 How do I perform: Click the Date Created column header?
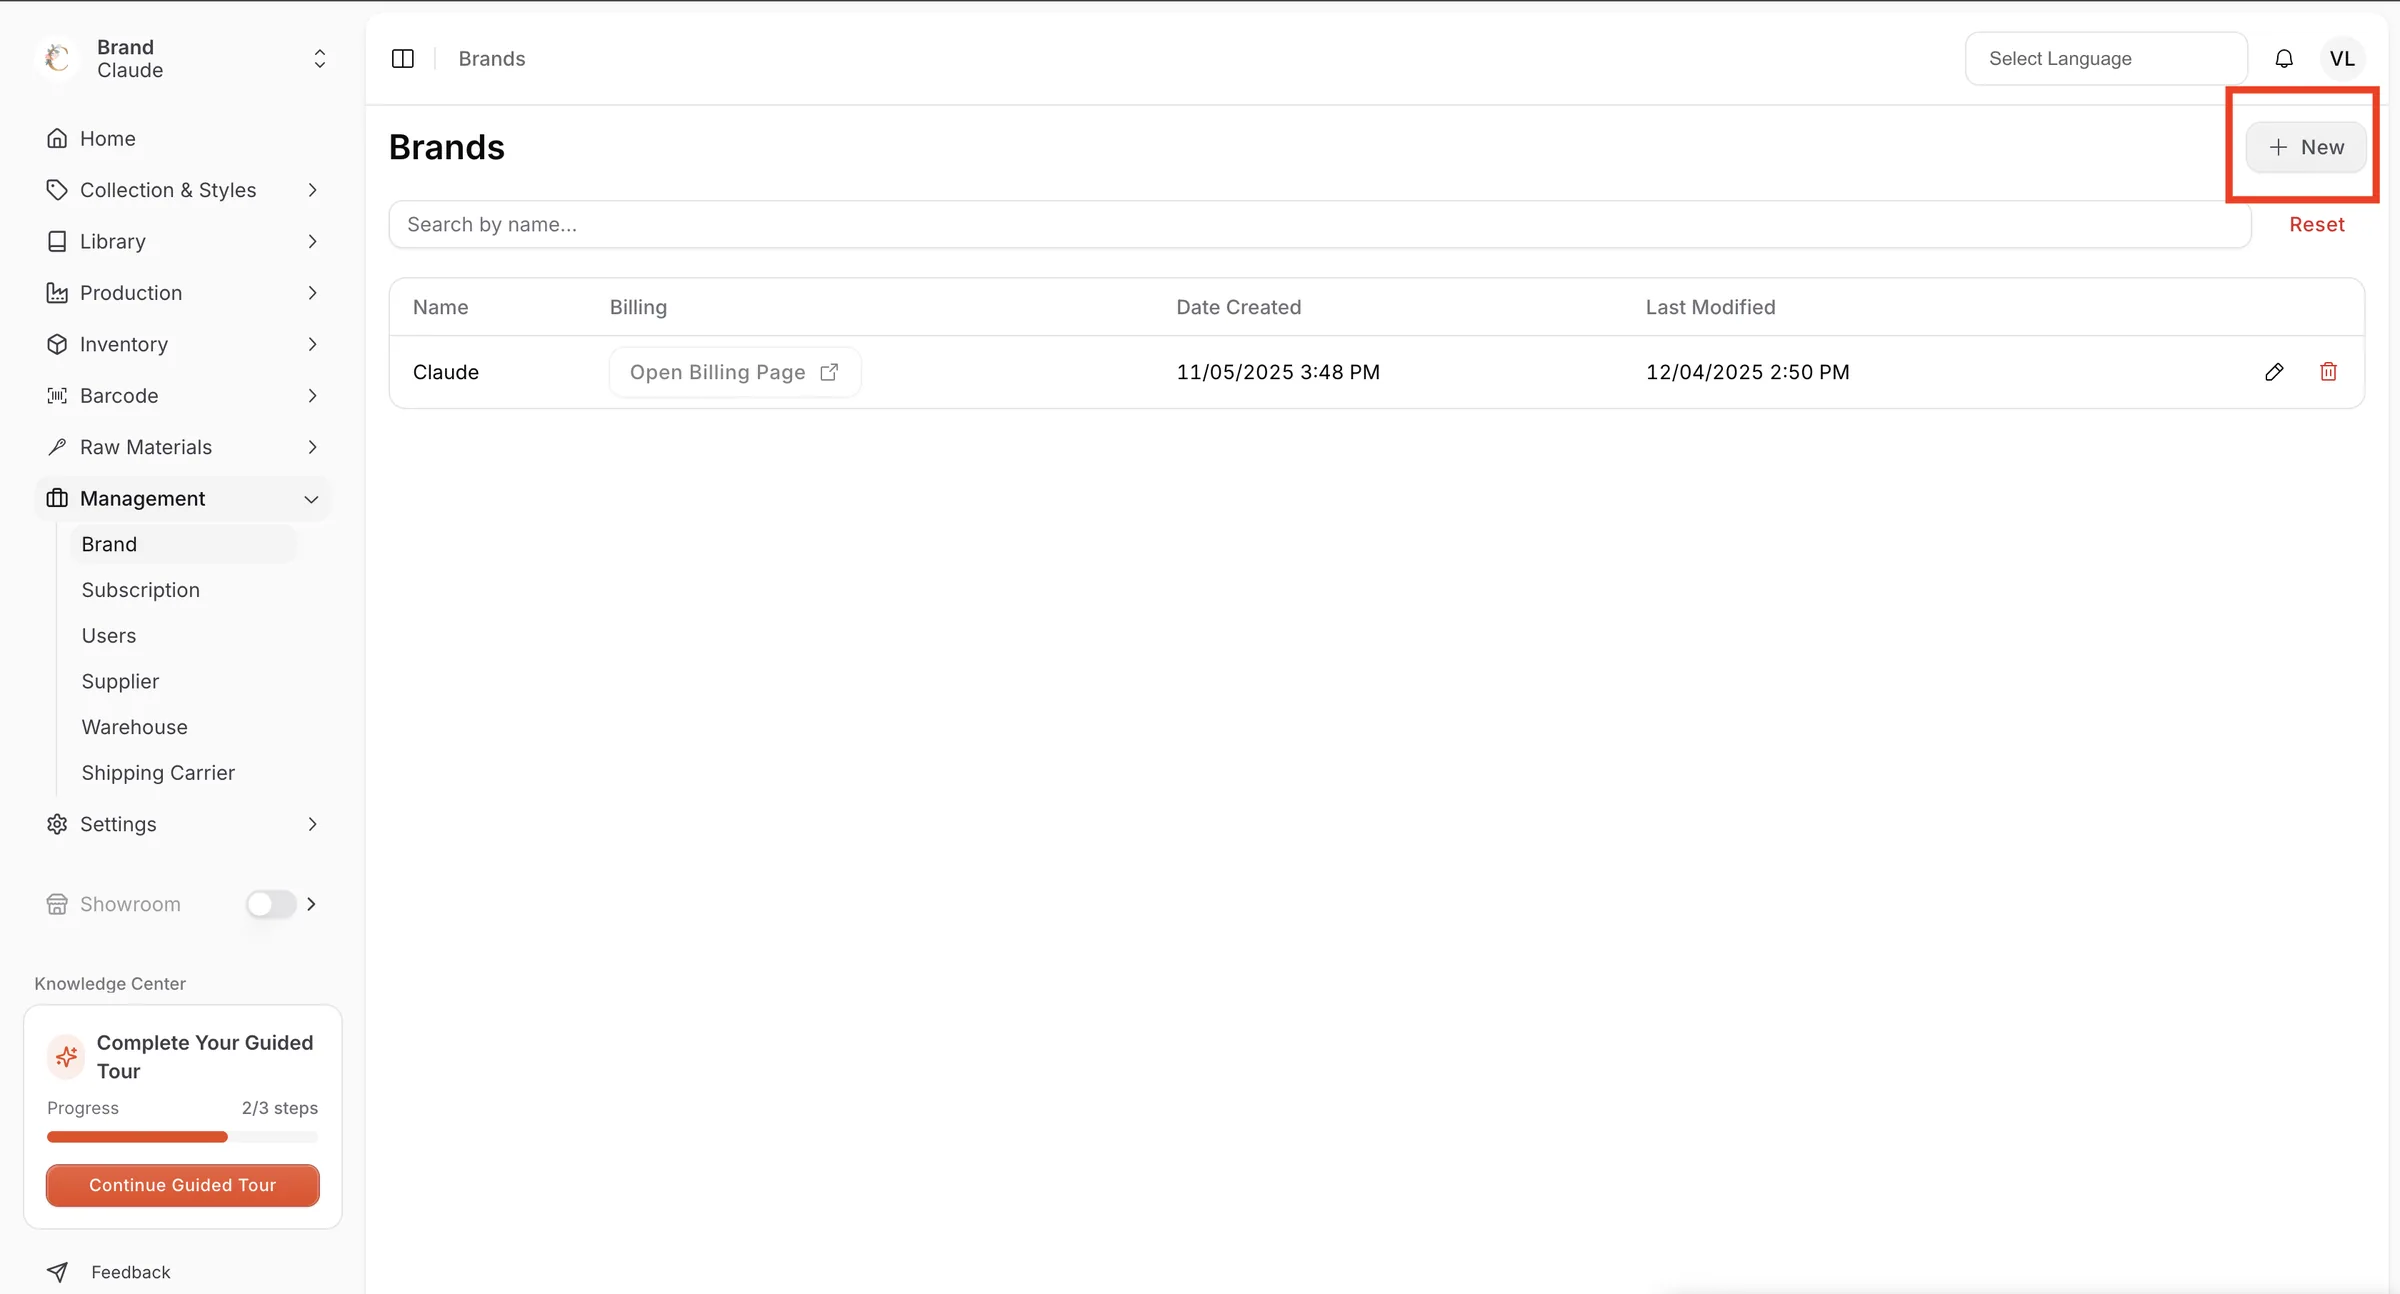[x=1238, y=307]
